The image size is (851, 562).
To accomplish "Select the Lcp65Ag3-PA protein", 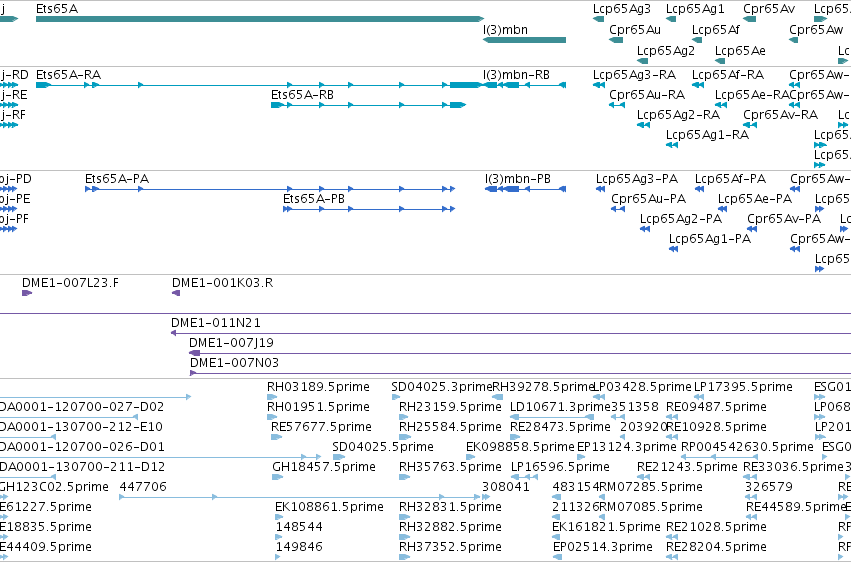I will pyautogui.click(x=600, y=189).
